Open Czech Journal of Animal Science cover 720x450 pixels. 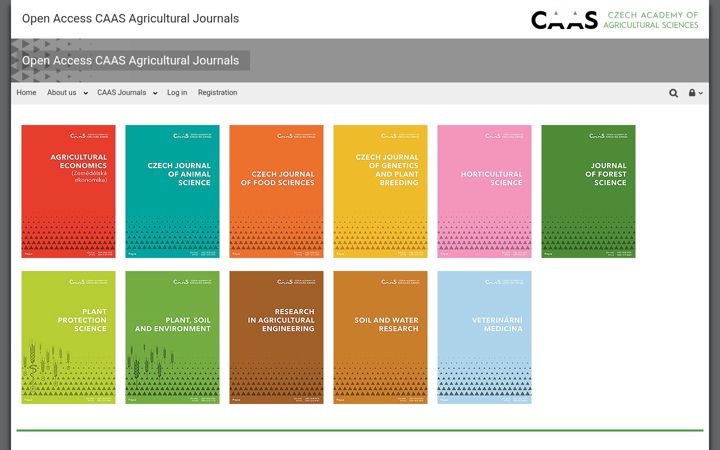172,191
